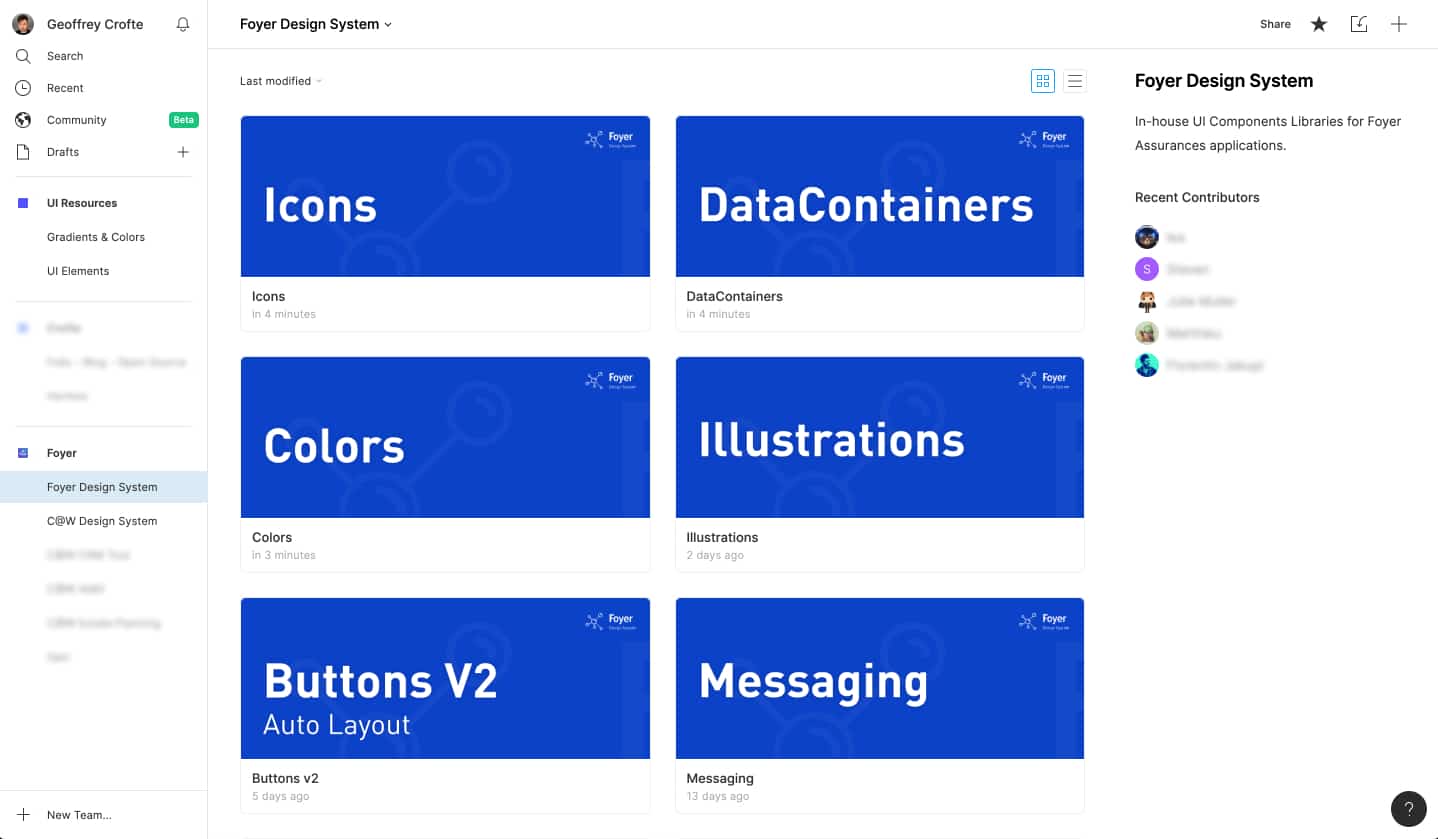Click the UI Resources team square icon
The image size is (1438, 839).
(x=23, y=203)
